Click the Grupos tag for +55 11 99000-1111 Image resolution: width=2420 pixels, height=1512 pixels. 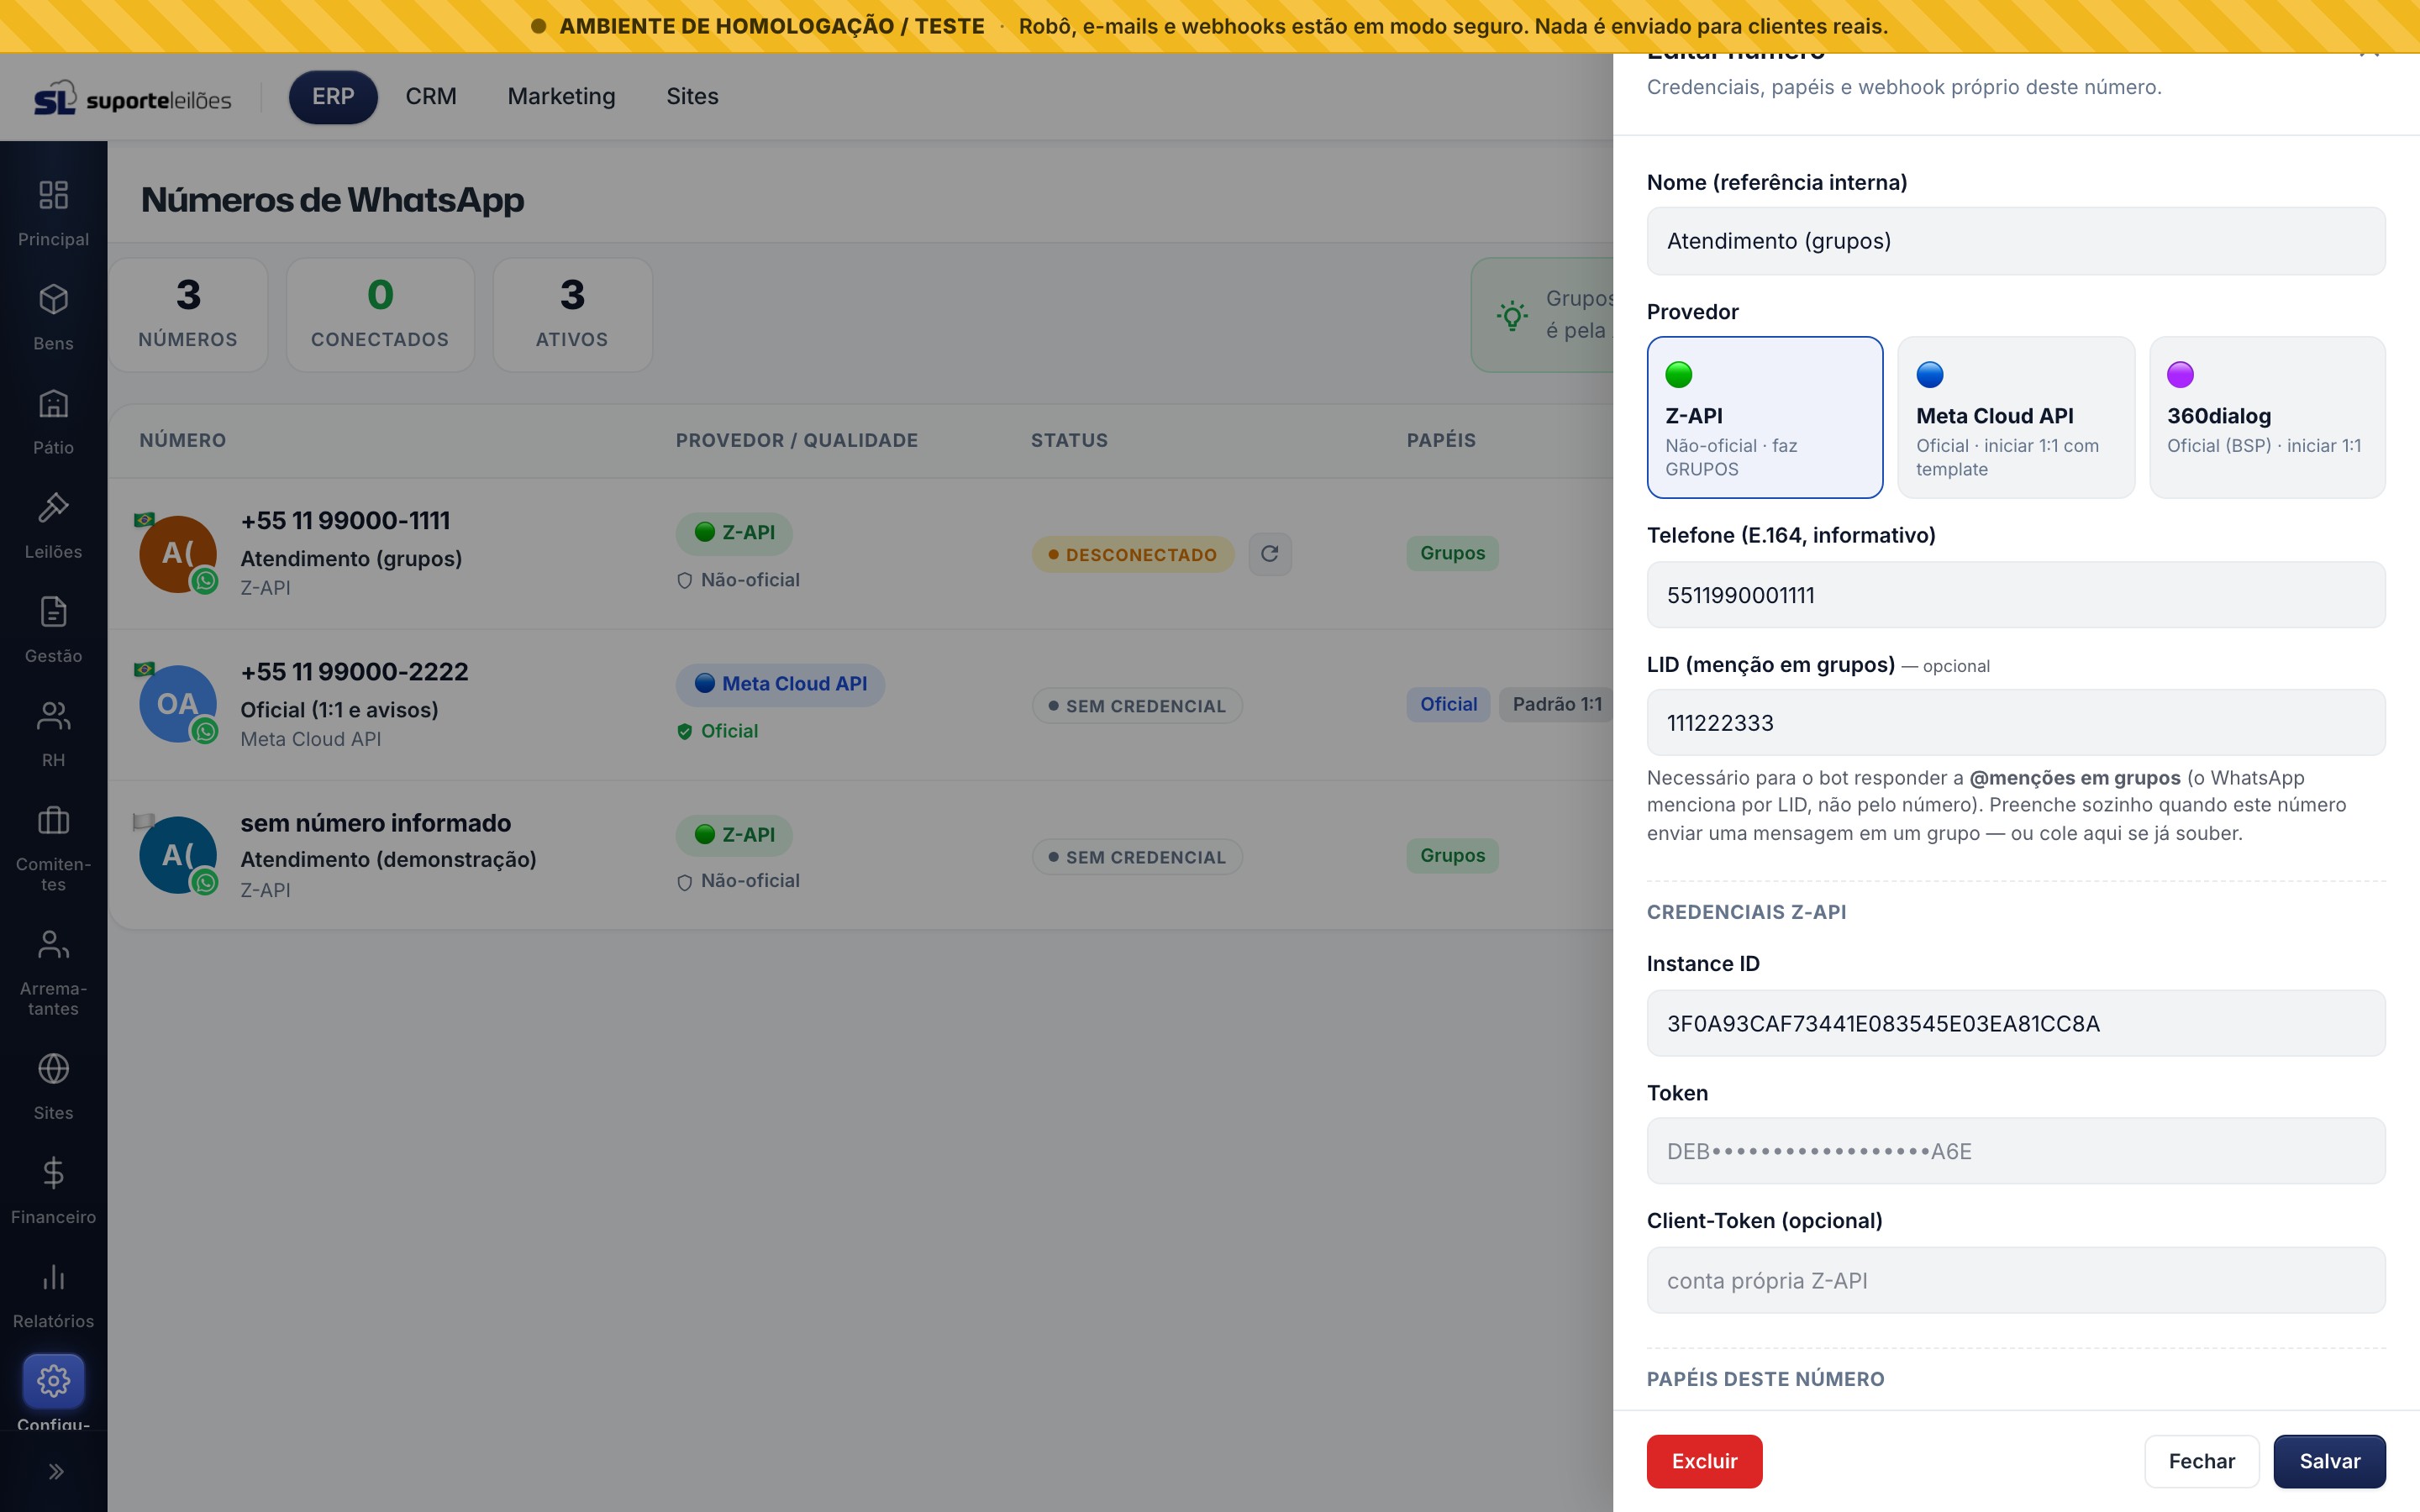[1452, 553]
